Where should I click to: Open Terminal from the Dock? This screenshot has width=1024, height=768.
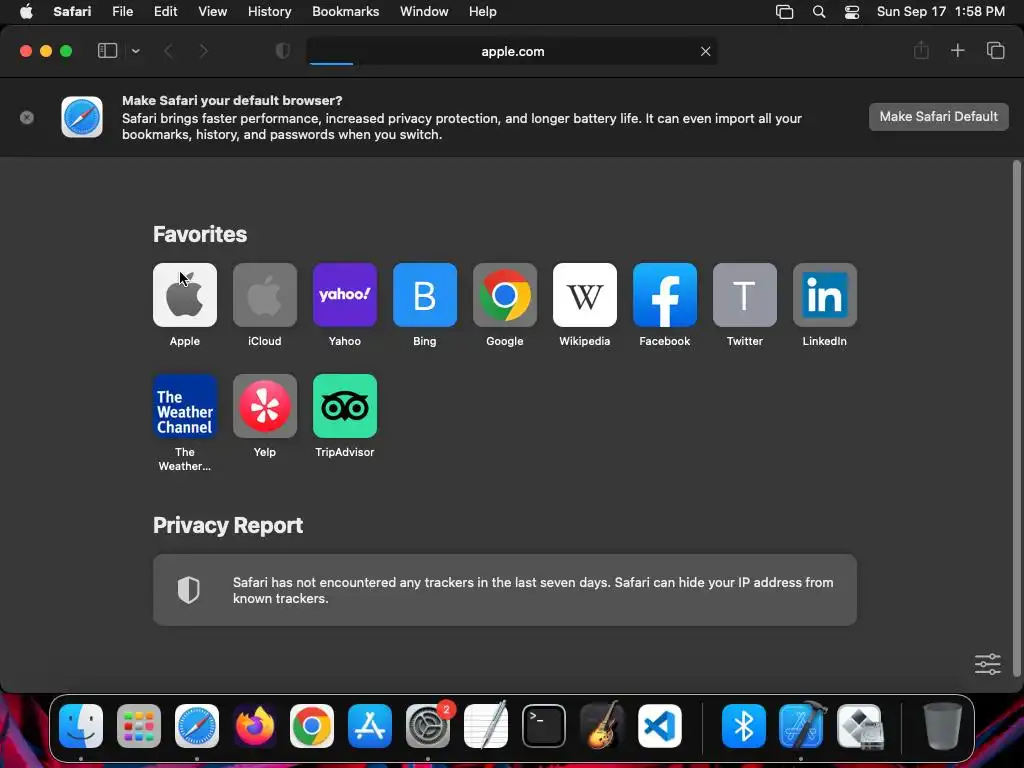pos(543,726)
